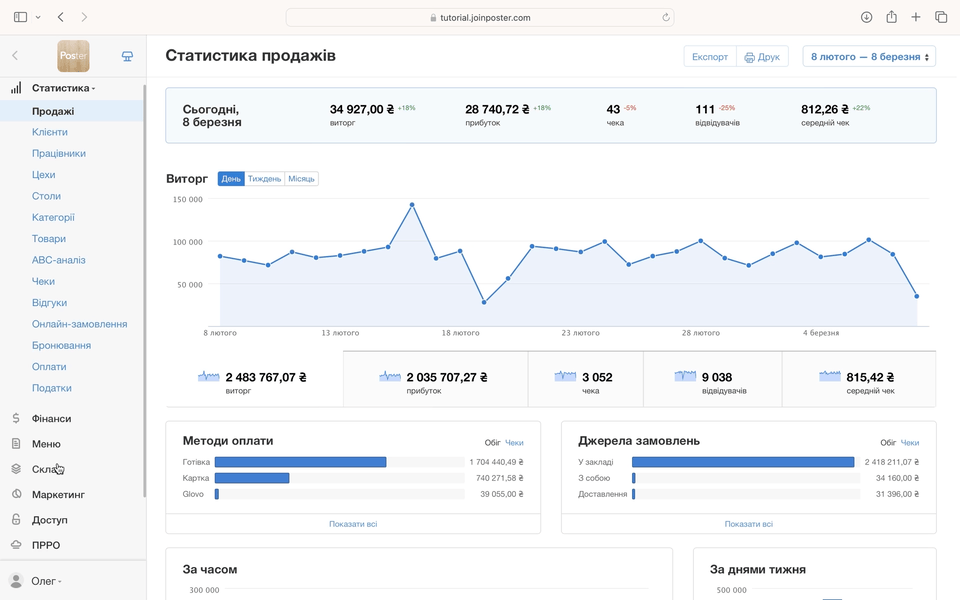This screenshot has width=960, height=600.
Task: Open ABC-аналіз in statistics menu
Action: pos(59,260)
